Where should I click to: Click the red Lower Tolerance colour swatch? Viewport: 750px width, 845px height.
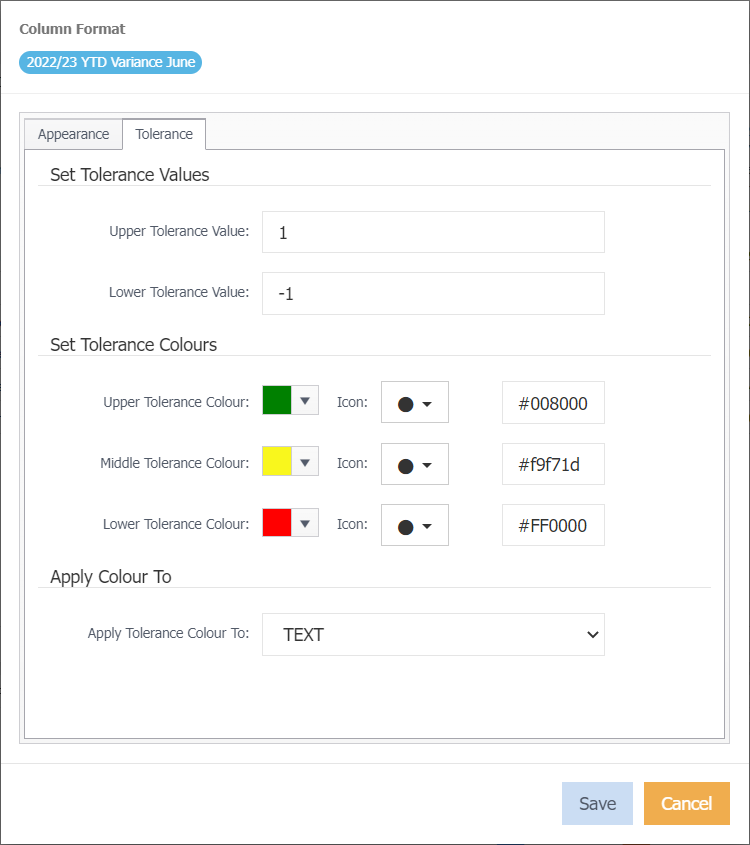coord(277,523)
